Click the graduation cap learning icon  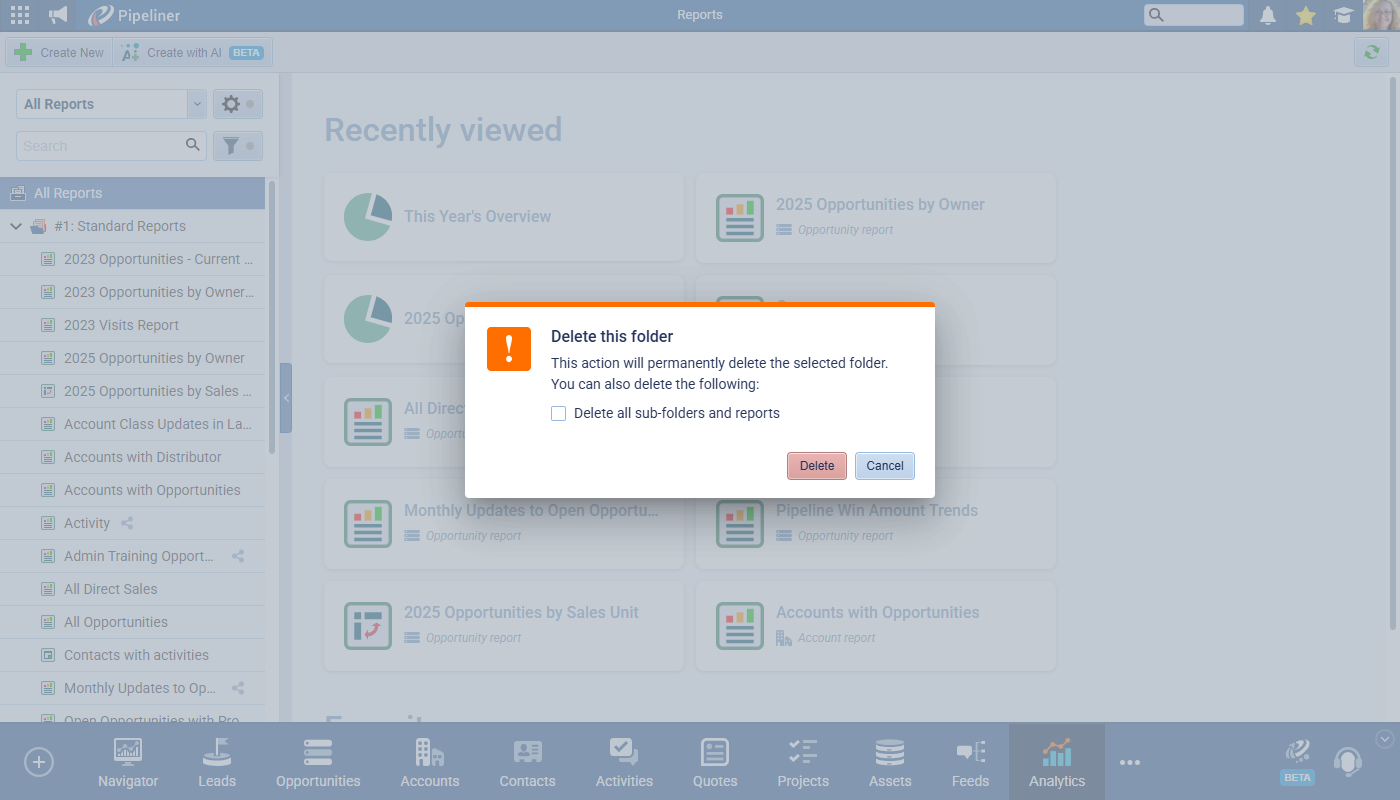(1342, 15)
